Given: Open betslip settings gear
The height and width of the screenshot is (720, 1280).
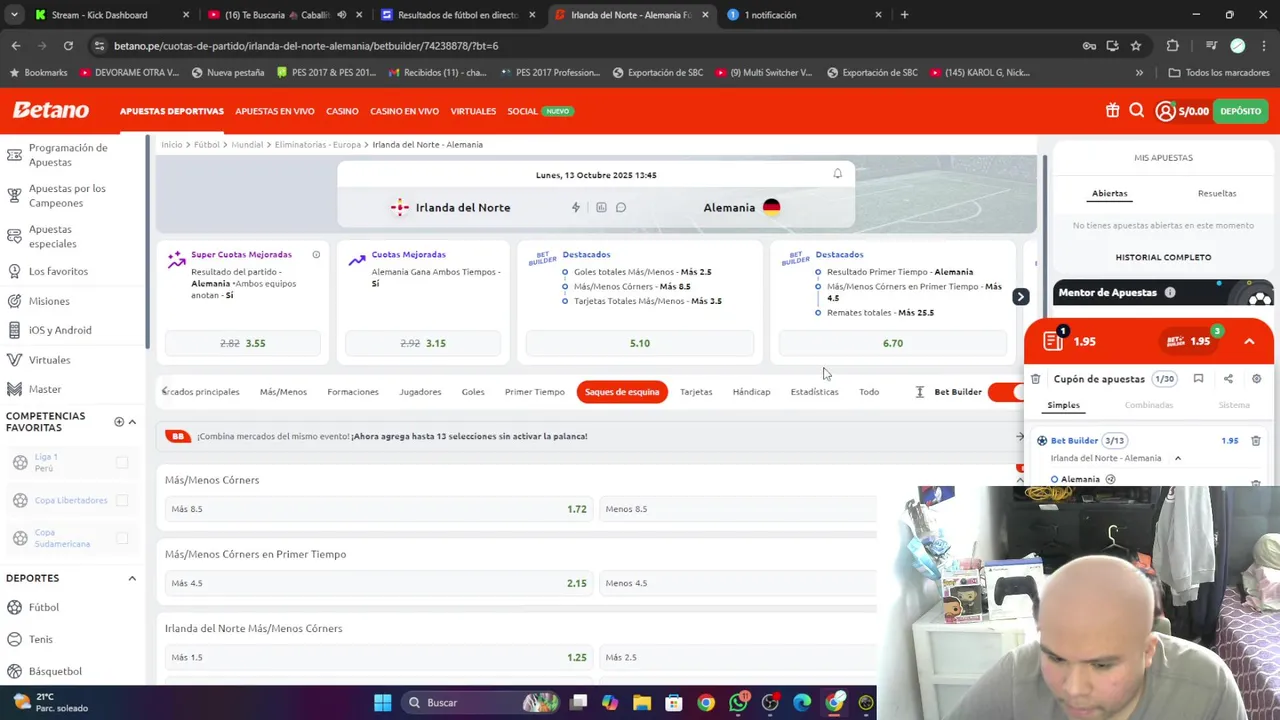Looking at the screenshot, I should pyautogui.click(x=1257, y=379).
